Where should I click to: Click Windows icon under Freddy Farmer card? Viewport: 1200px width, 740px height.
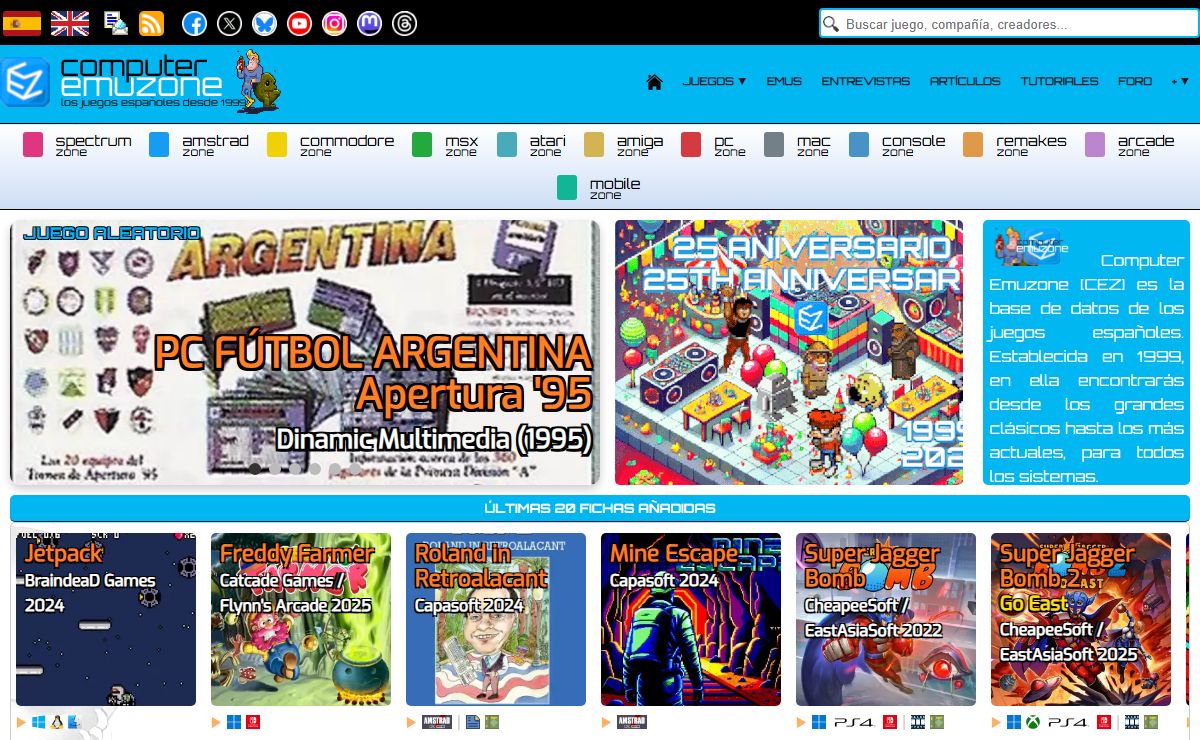[234, 721]
